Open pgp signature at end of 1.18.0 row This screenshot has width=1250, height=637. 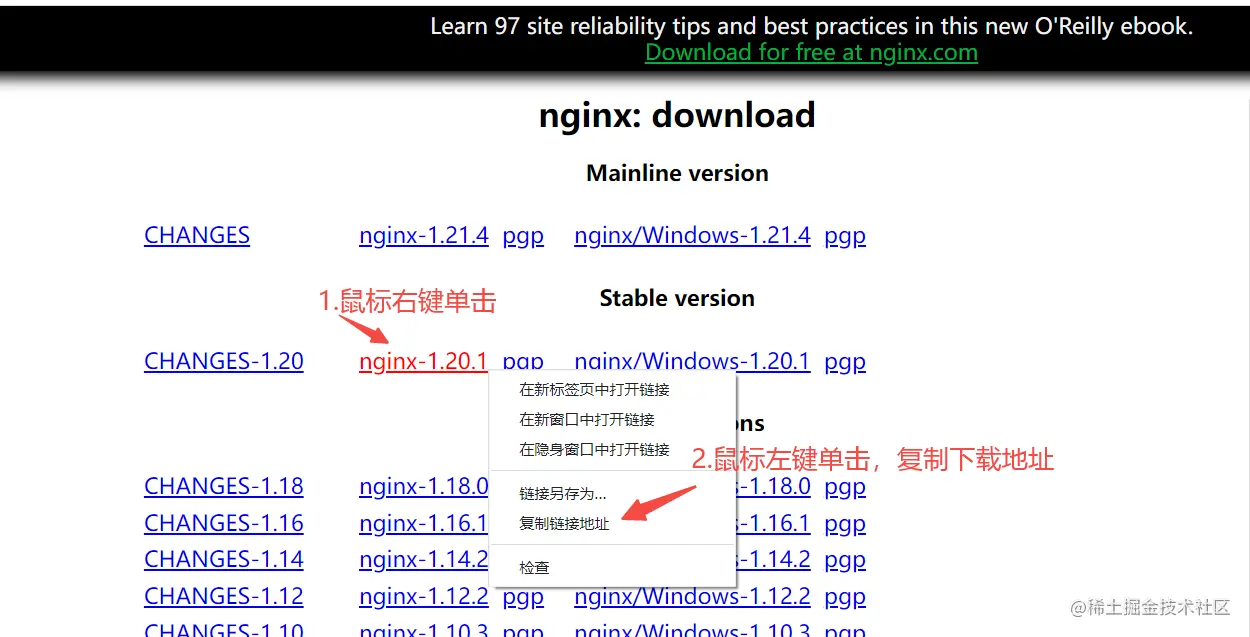(845, 488)
